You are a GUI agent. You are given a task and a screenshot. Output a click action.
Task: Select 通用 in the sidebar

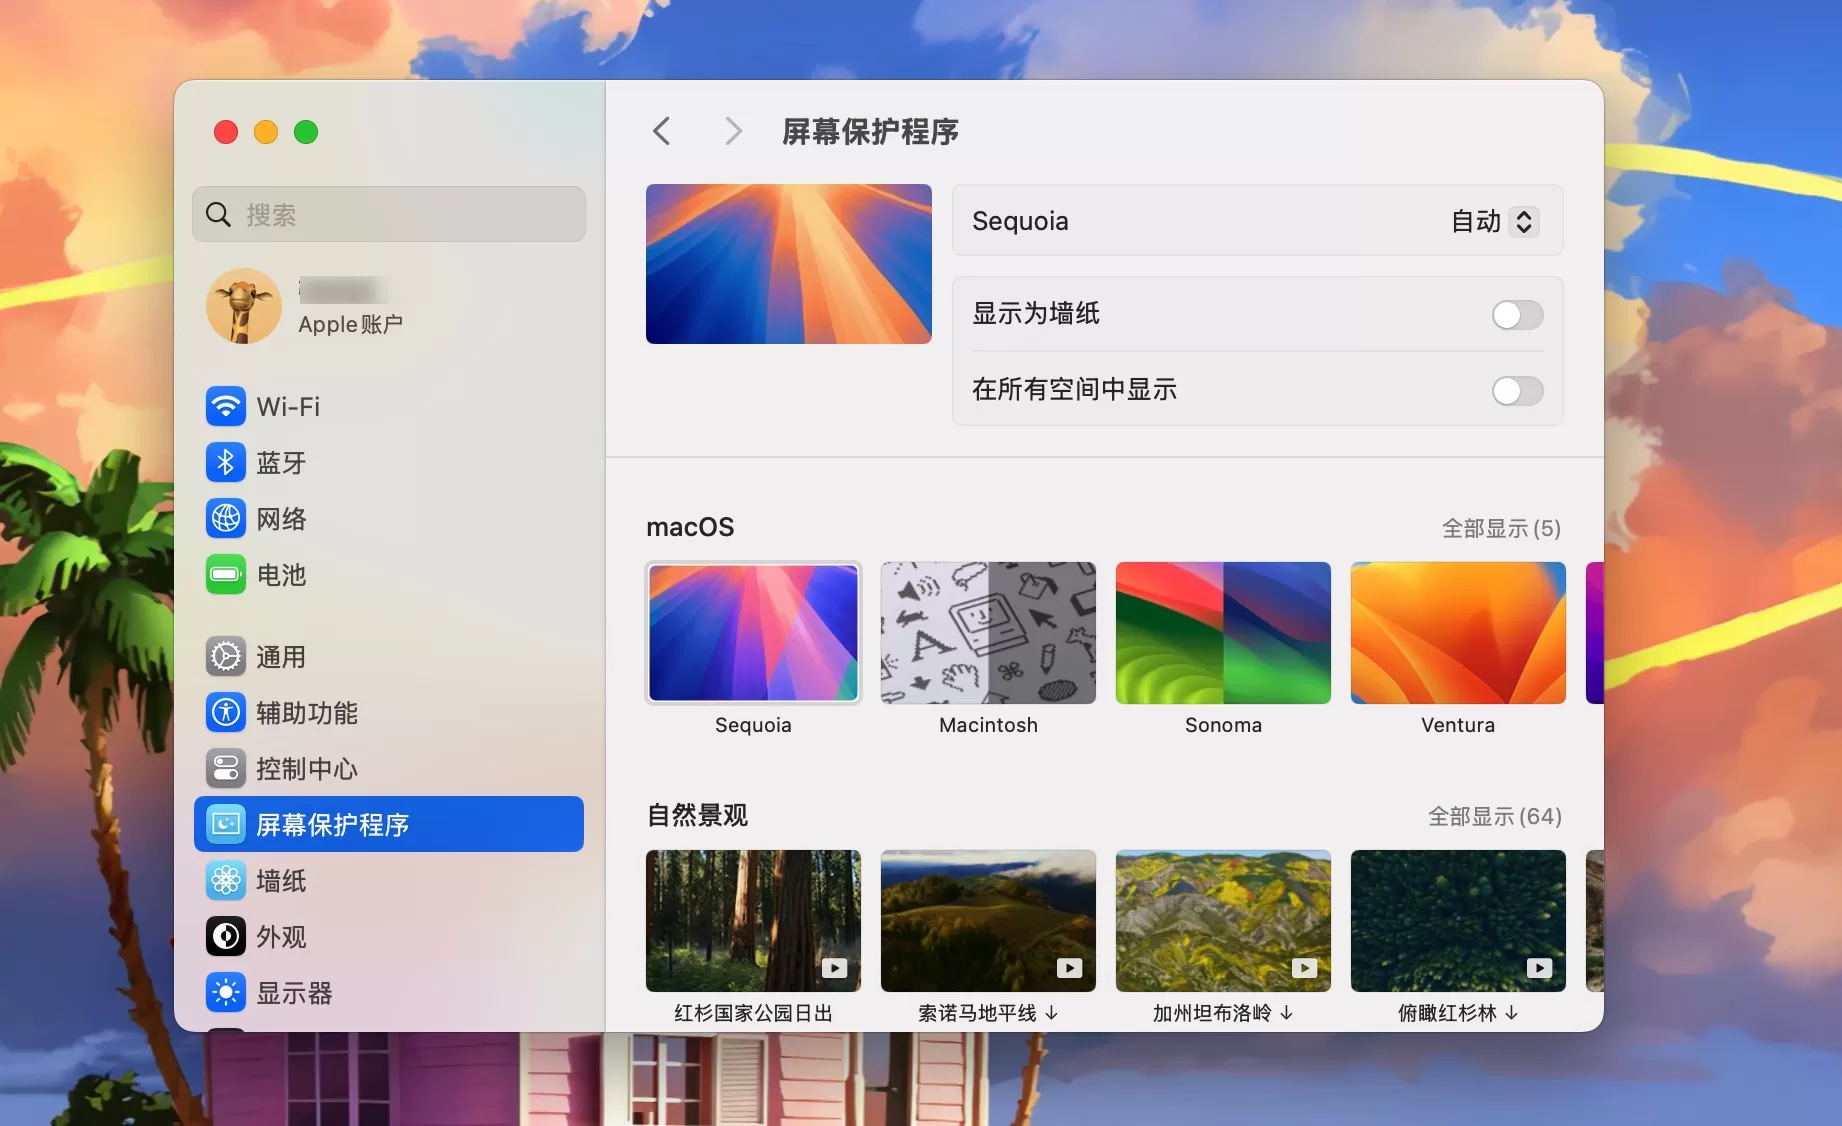pos(389,657)
